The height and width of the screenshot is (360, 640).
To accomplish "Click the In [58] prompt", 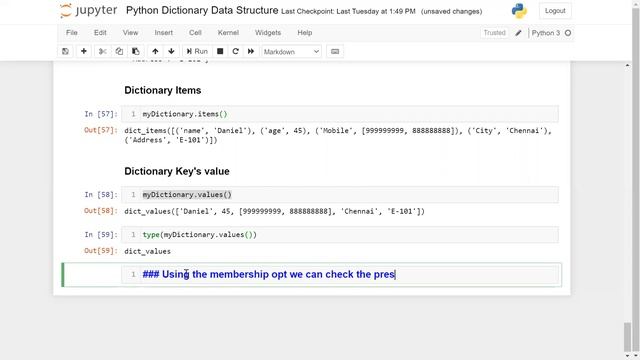I will [101, 195].
